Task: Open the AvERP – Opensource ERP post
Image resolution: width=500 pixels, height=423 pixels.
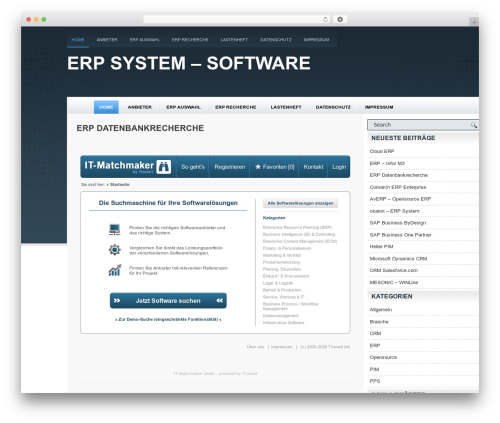Action: [400, 199]
